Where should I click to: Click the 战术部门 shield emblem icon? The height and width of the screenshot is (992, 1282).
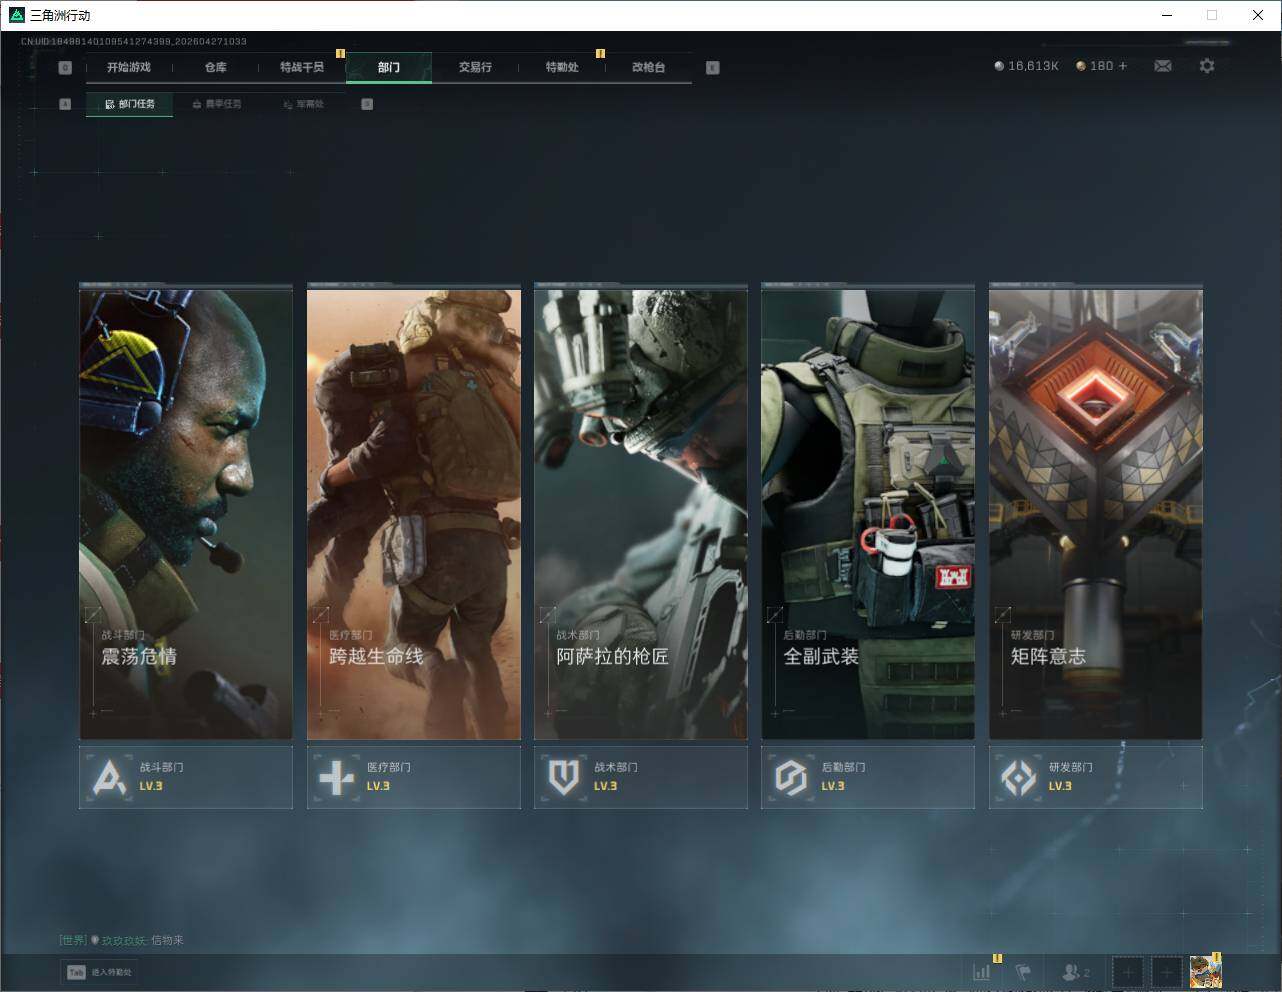point(564,777)
